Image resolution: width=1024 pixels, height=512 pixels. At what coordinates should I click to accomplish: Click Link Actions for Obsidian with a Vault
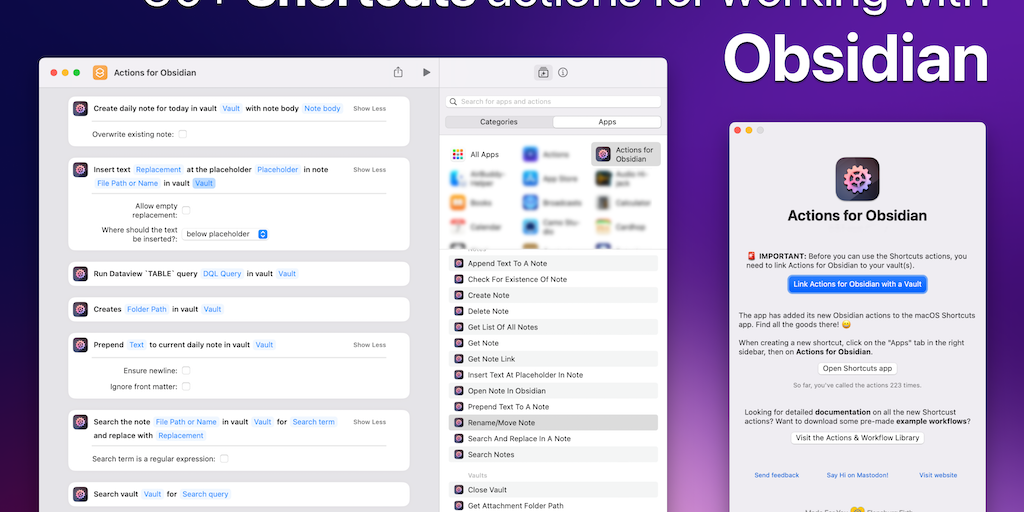coord(857,284)
